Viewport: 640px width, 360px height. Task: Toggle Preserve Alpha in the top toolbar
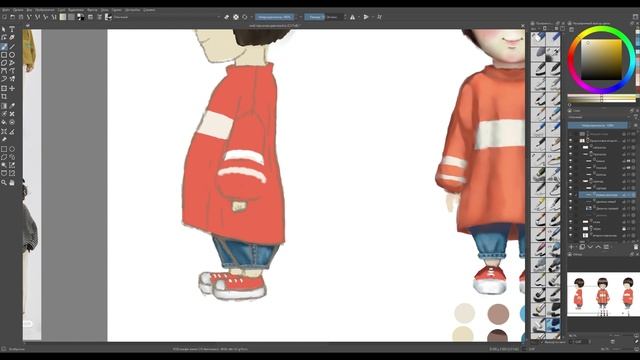236,17
